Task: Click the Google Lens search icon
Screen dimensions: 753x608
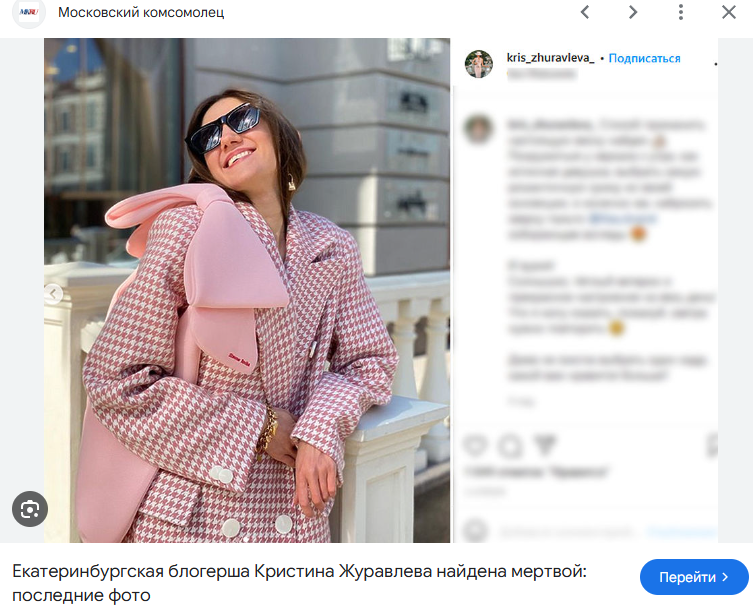Action: pyautogui.click(x=30, y=509)
